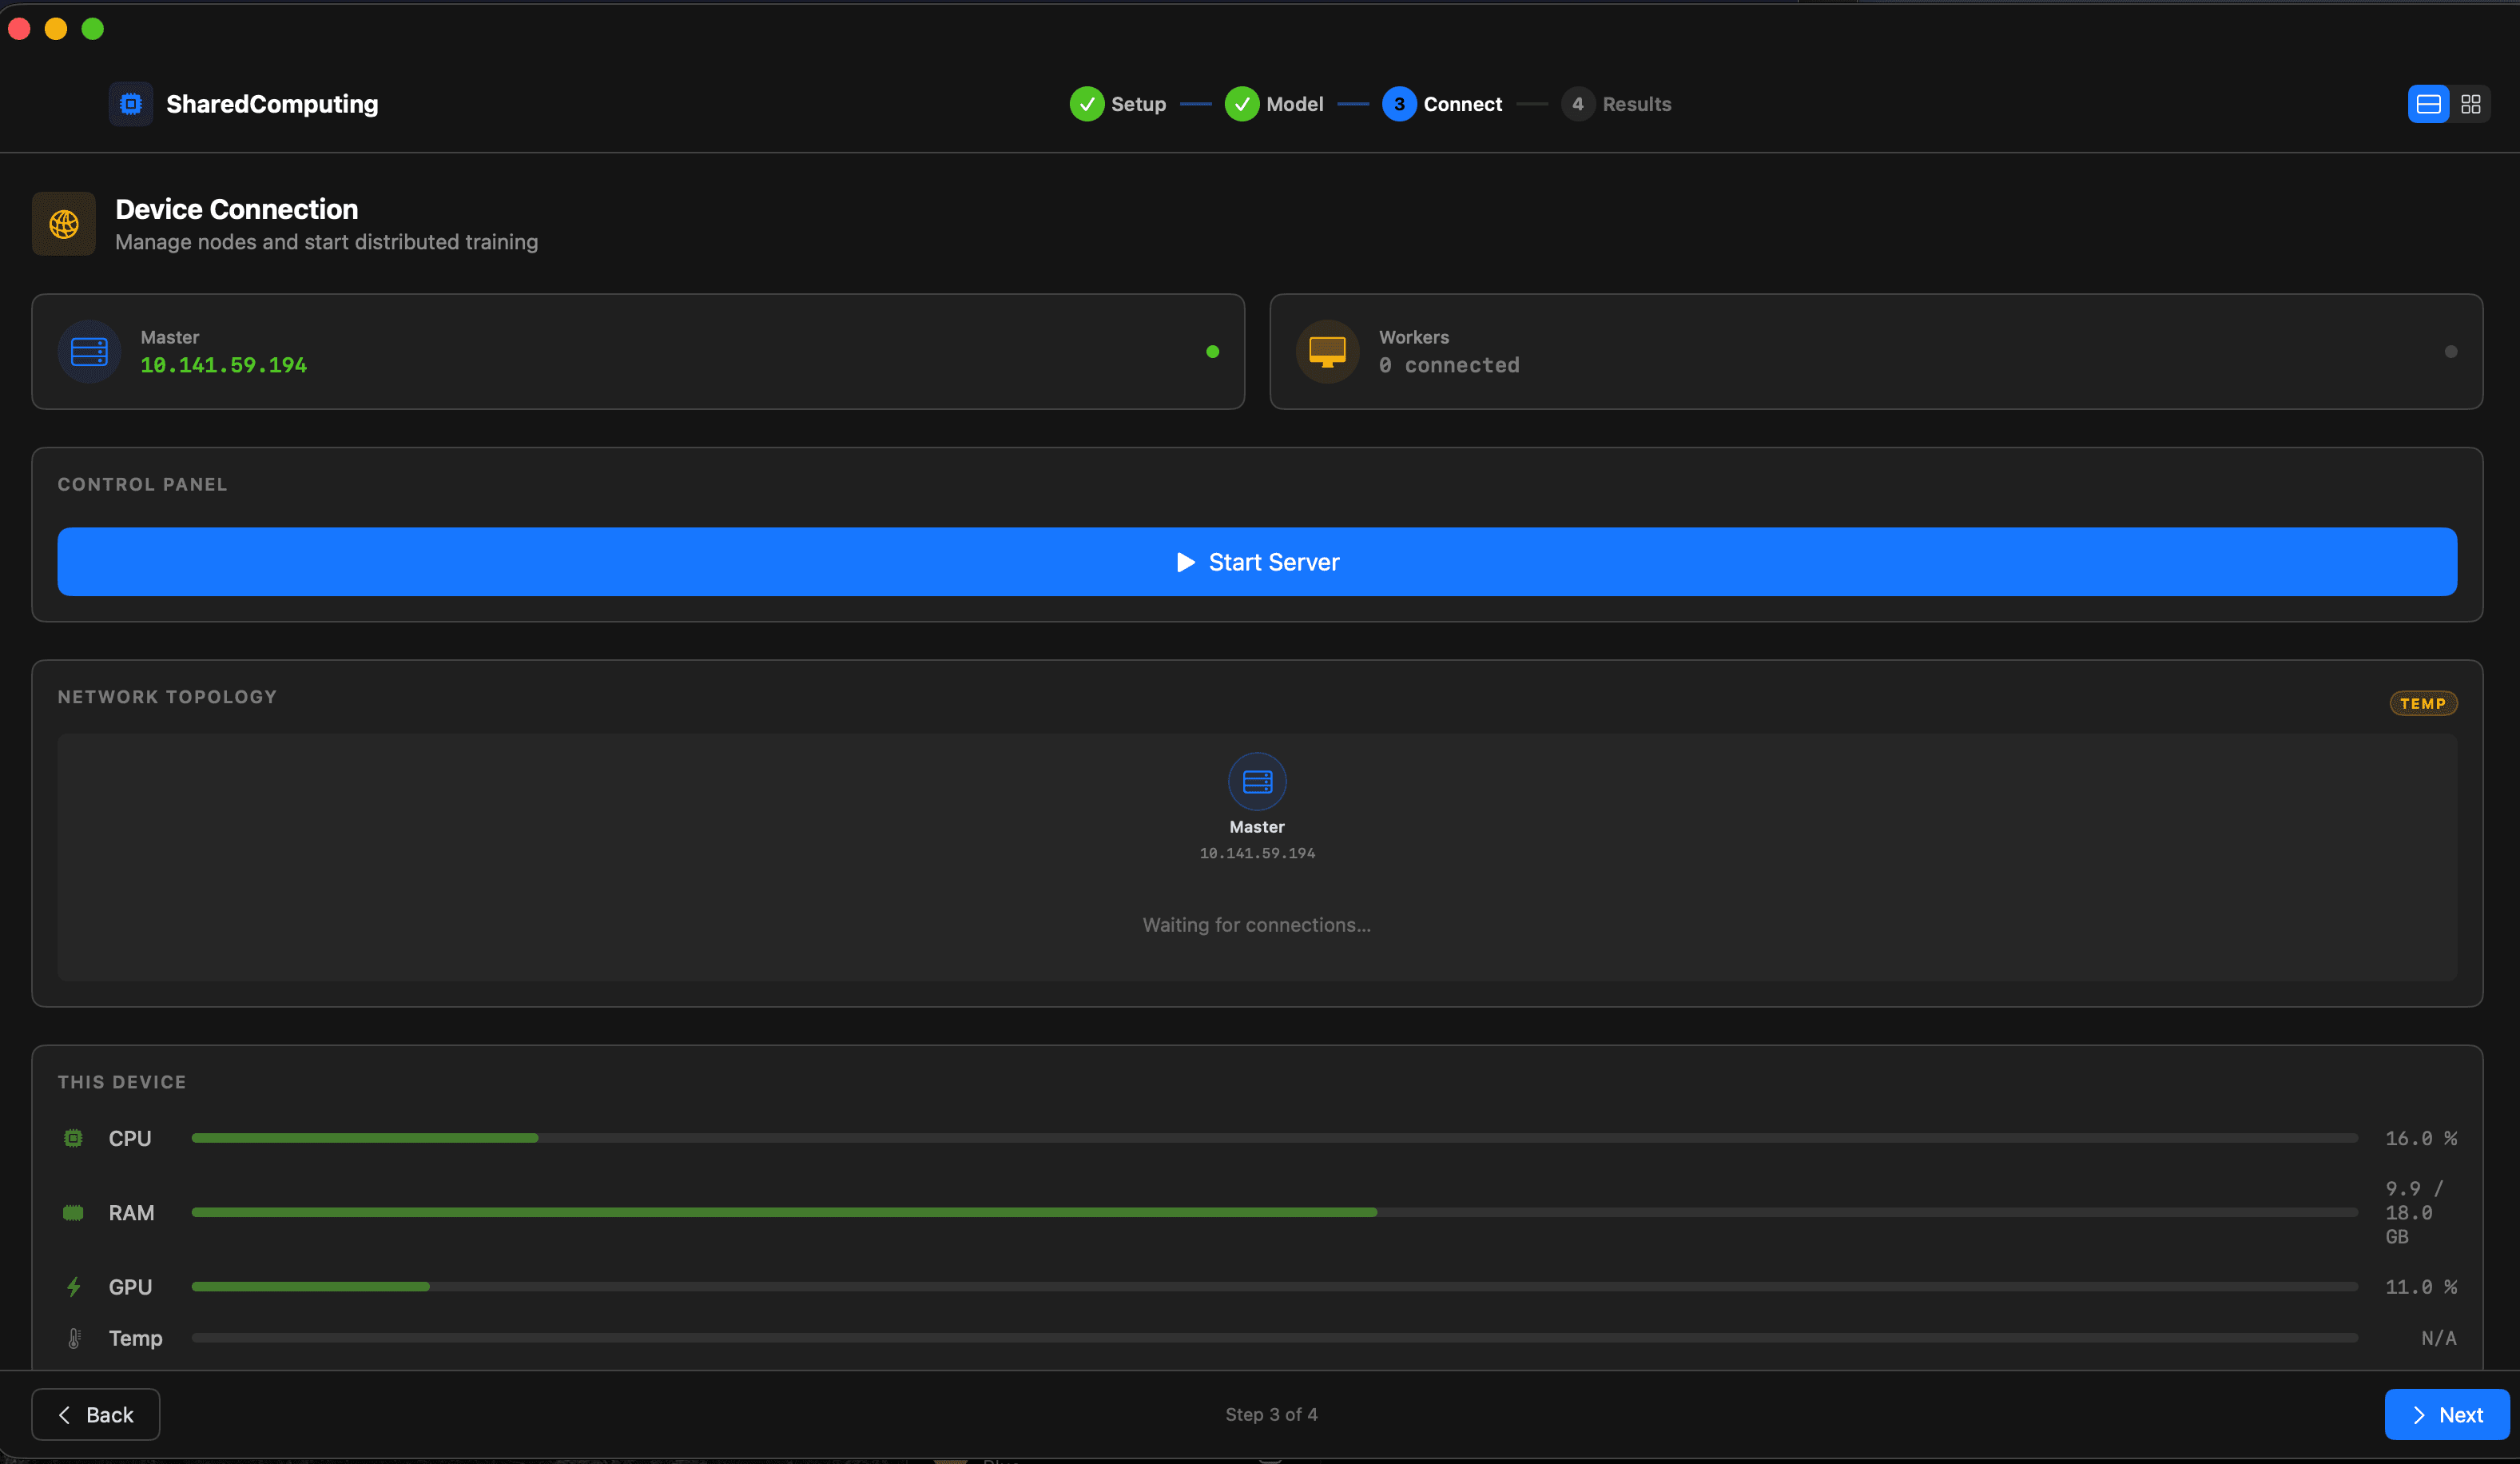
Task: Click the step 4 Results circle
Action: (1578, 104)
